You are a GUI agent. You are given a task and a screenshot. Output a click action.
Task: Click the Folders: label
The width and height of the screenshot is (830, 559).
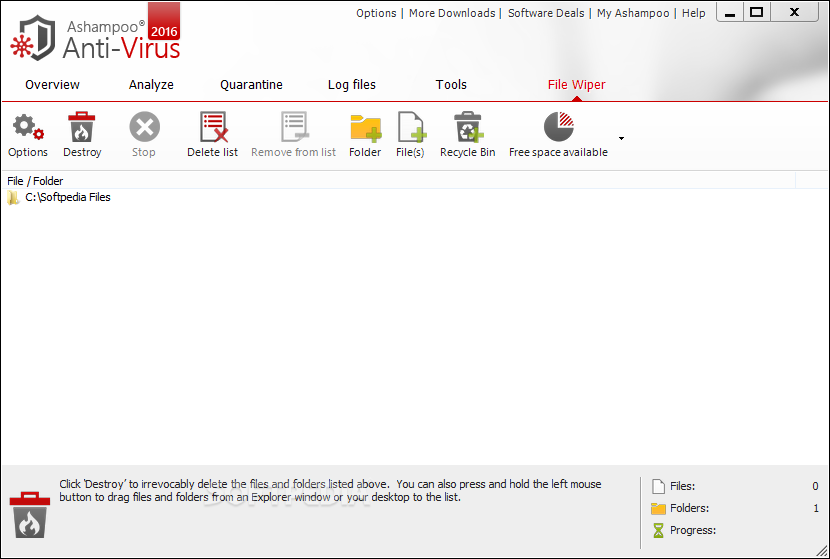click(x=689, y=508)
